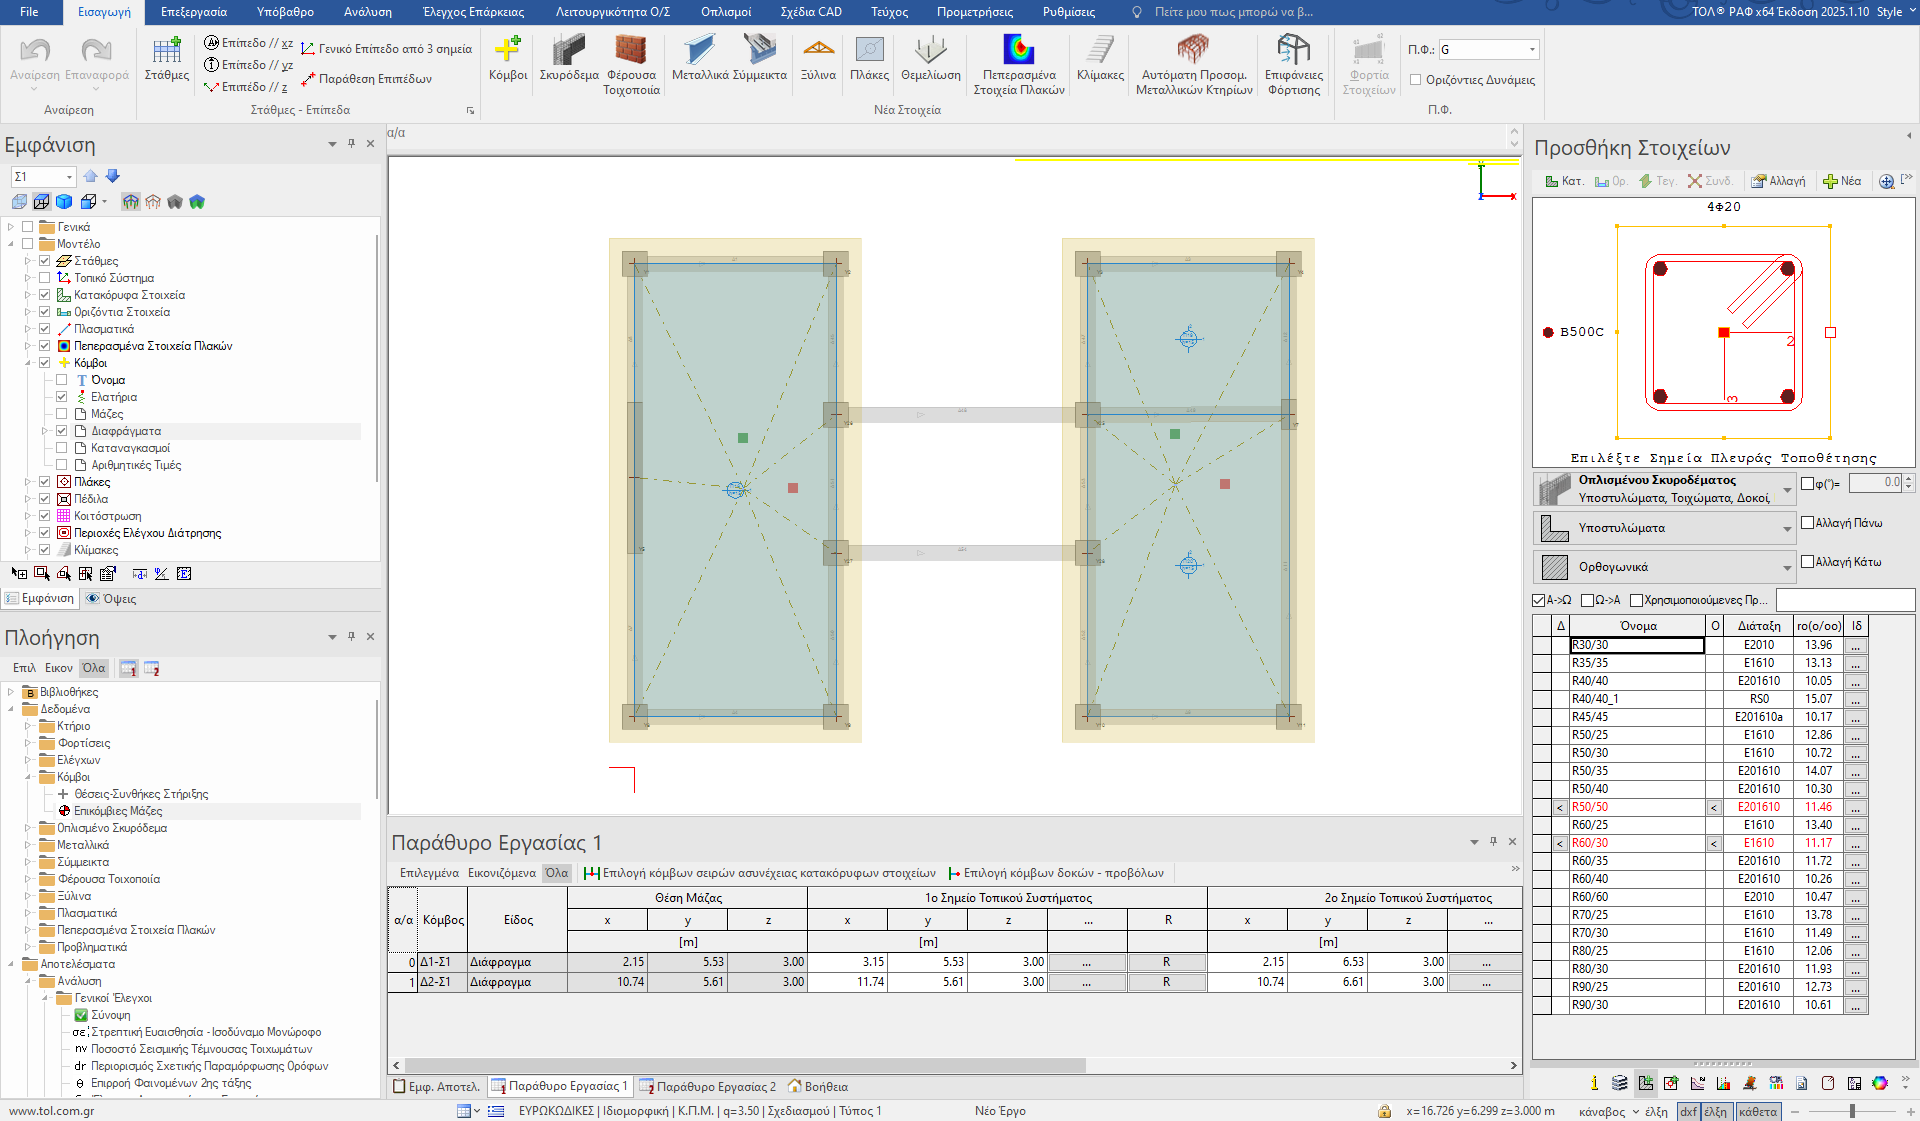Image resolution: width=1920 pixels, height=1121 pixels.
Task: Open the Π.Φ. load case combo box
Action: pyautogui.click(x=1531, y=50)
